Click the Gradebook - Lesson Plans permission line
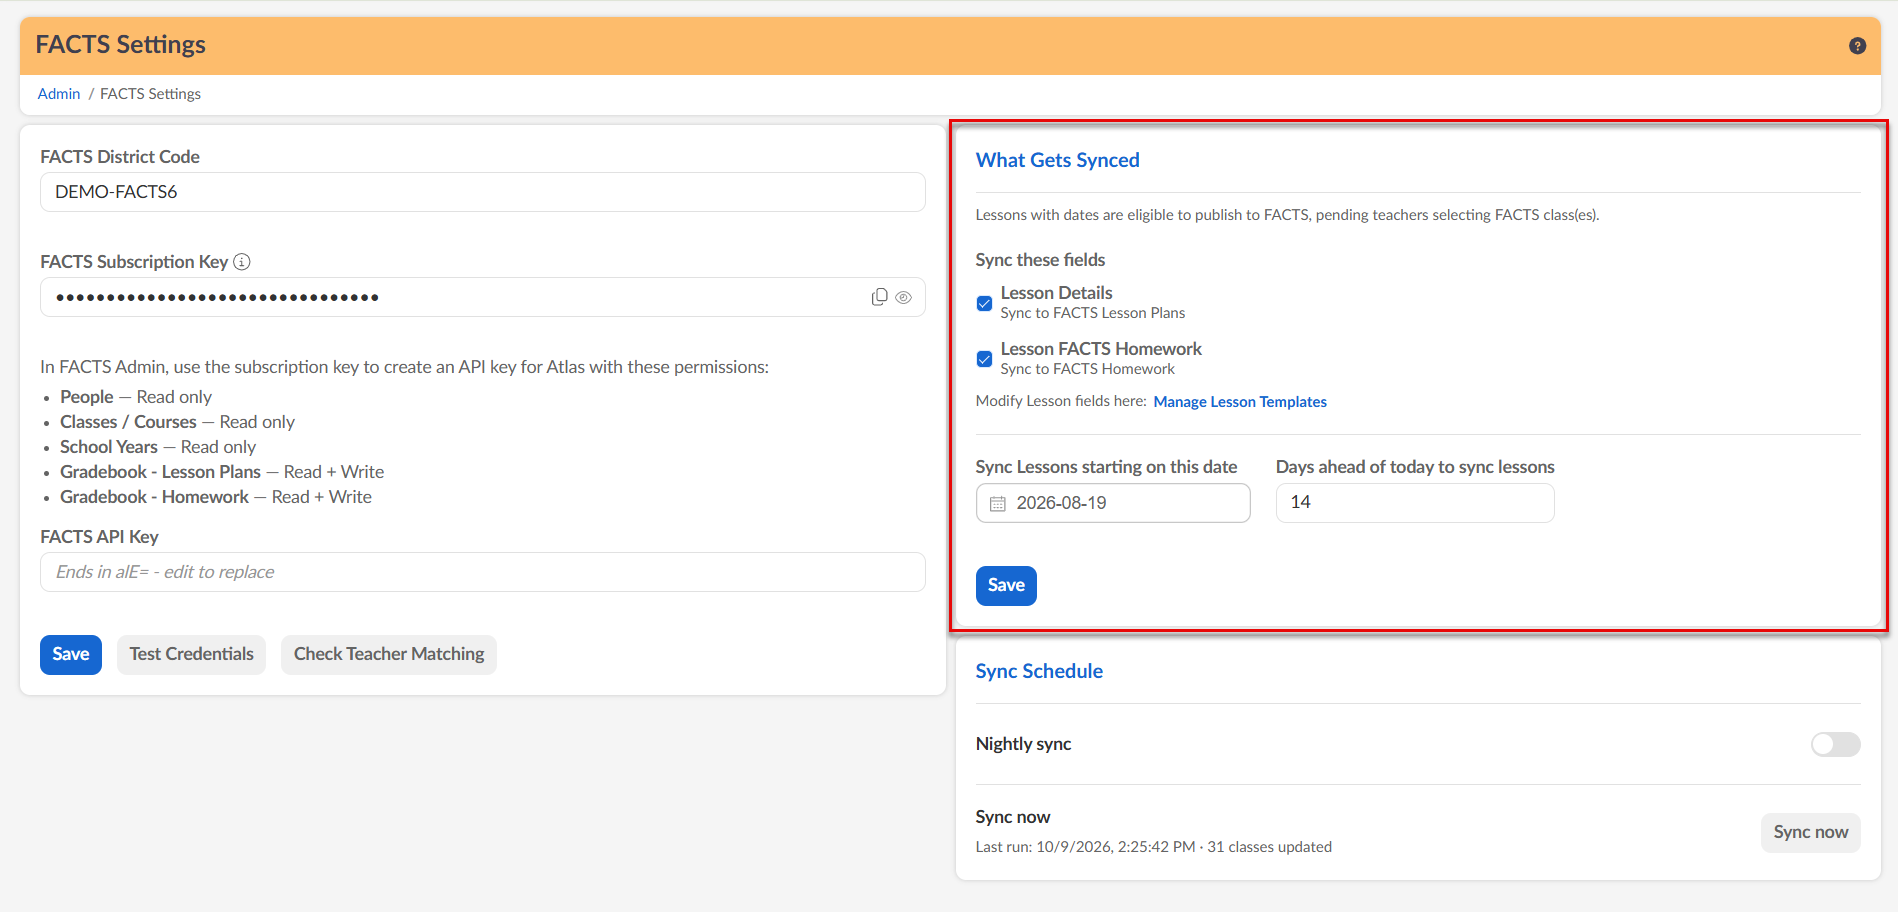 click(222, 472)
